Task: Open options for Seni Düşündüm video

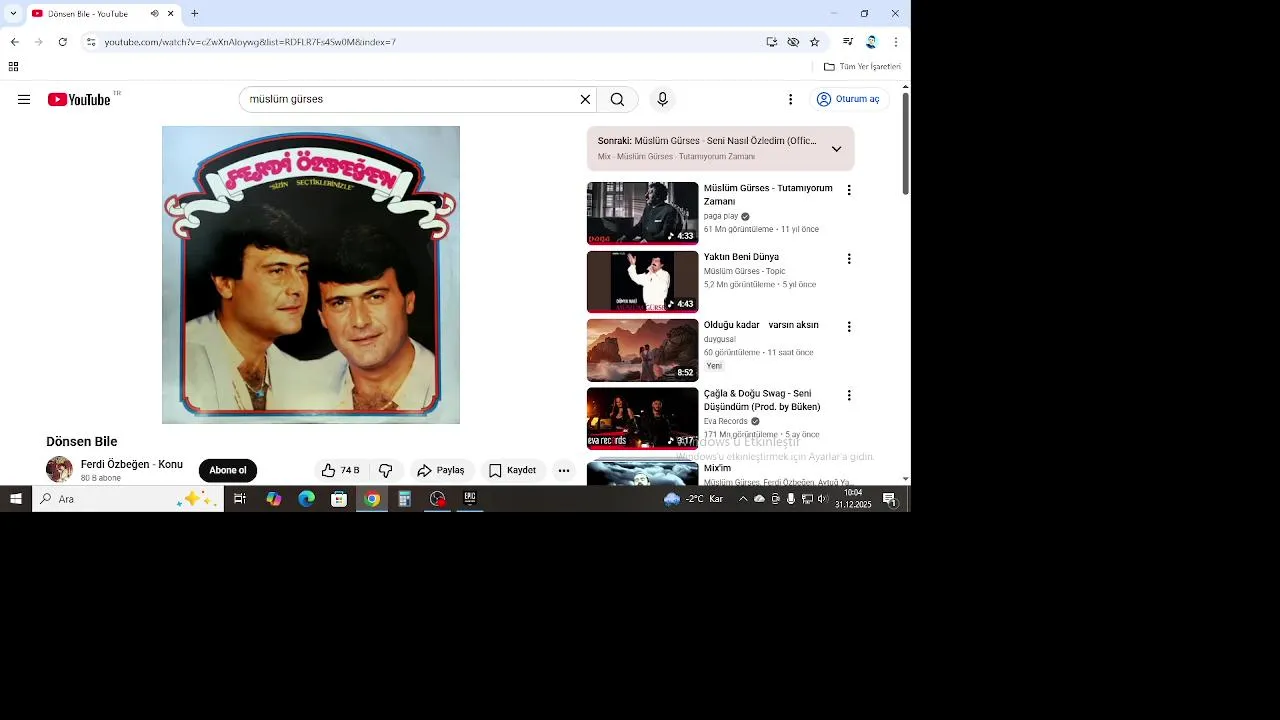Action: pos(849,396)
